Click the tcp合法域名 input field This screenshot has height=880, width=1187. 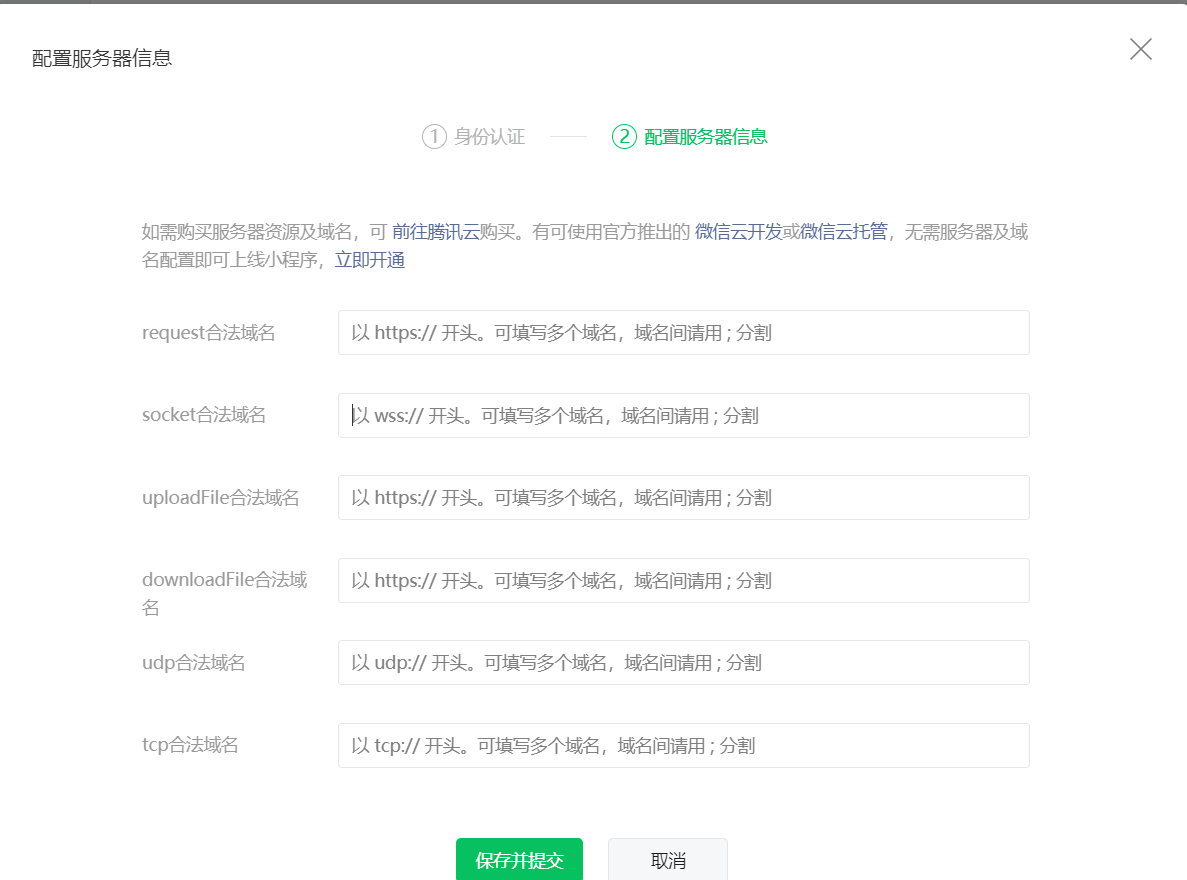coord(683,745)
